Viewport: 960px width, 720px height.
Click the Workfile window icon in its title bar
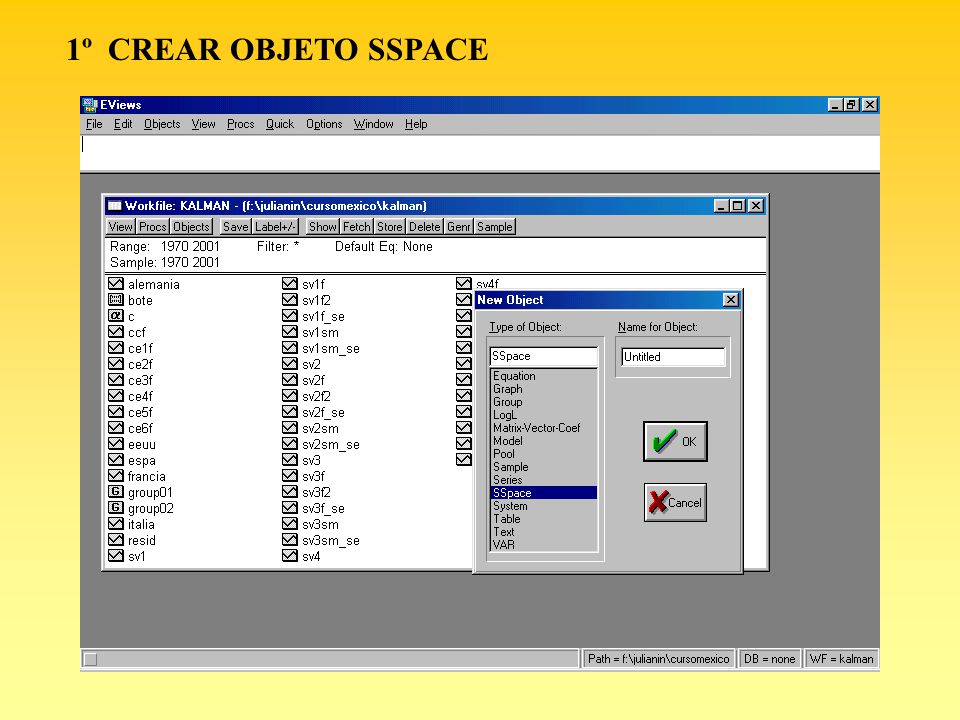114,206
